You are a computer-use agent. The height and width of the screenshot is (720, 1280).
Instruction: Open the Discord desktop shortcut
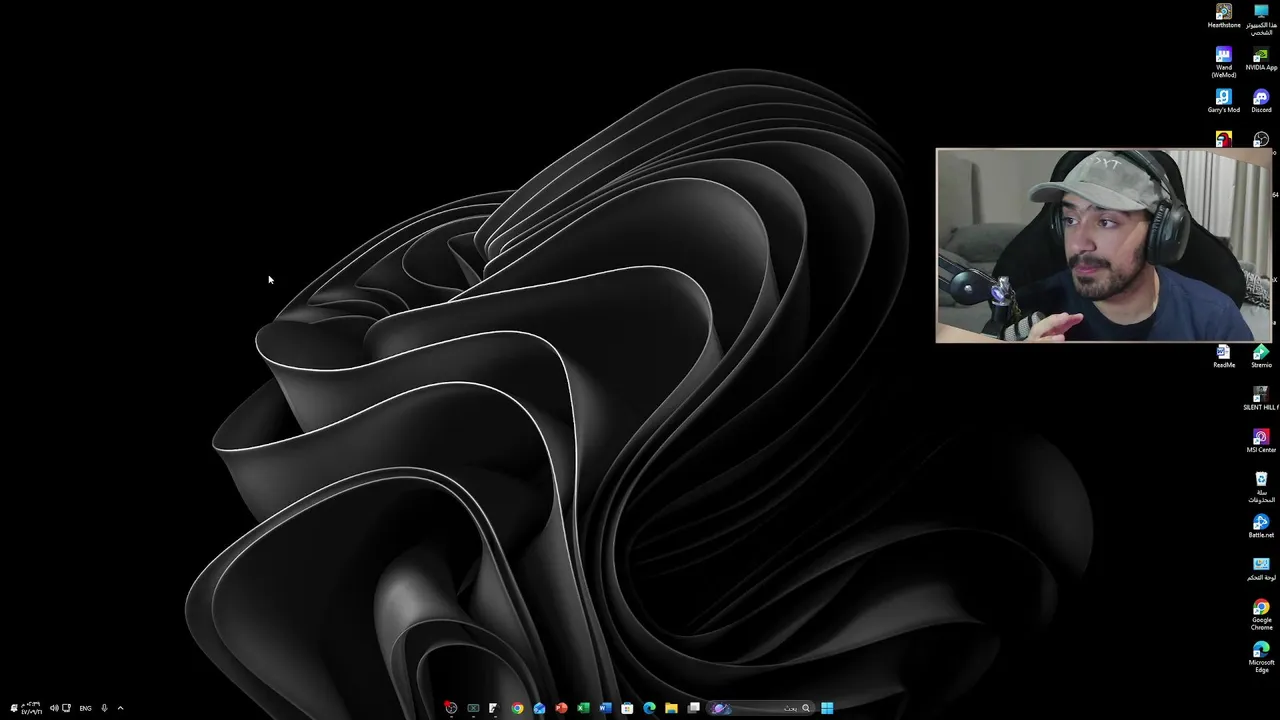coord(1261,101)
